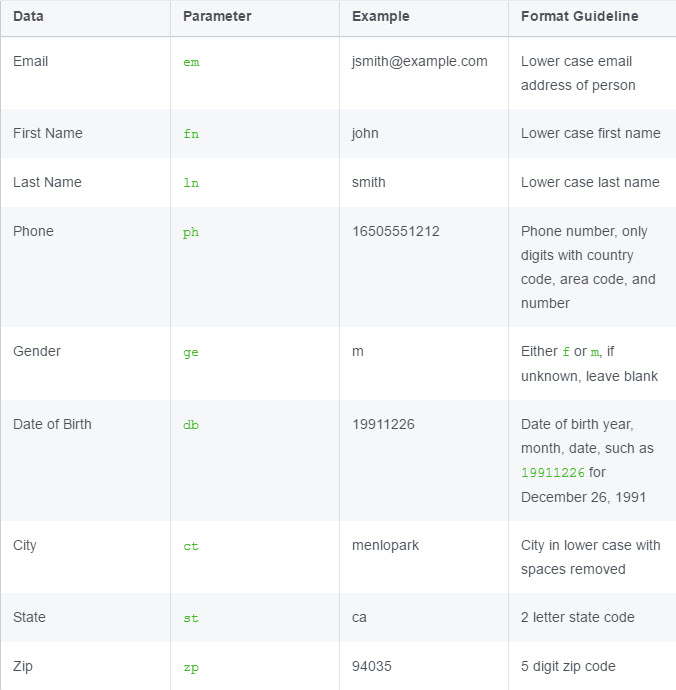Image resolution: width=676 pixels, height=690 pixels.
Task: Select the 'ph' parameter code
Action: (x=191, y=232)
